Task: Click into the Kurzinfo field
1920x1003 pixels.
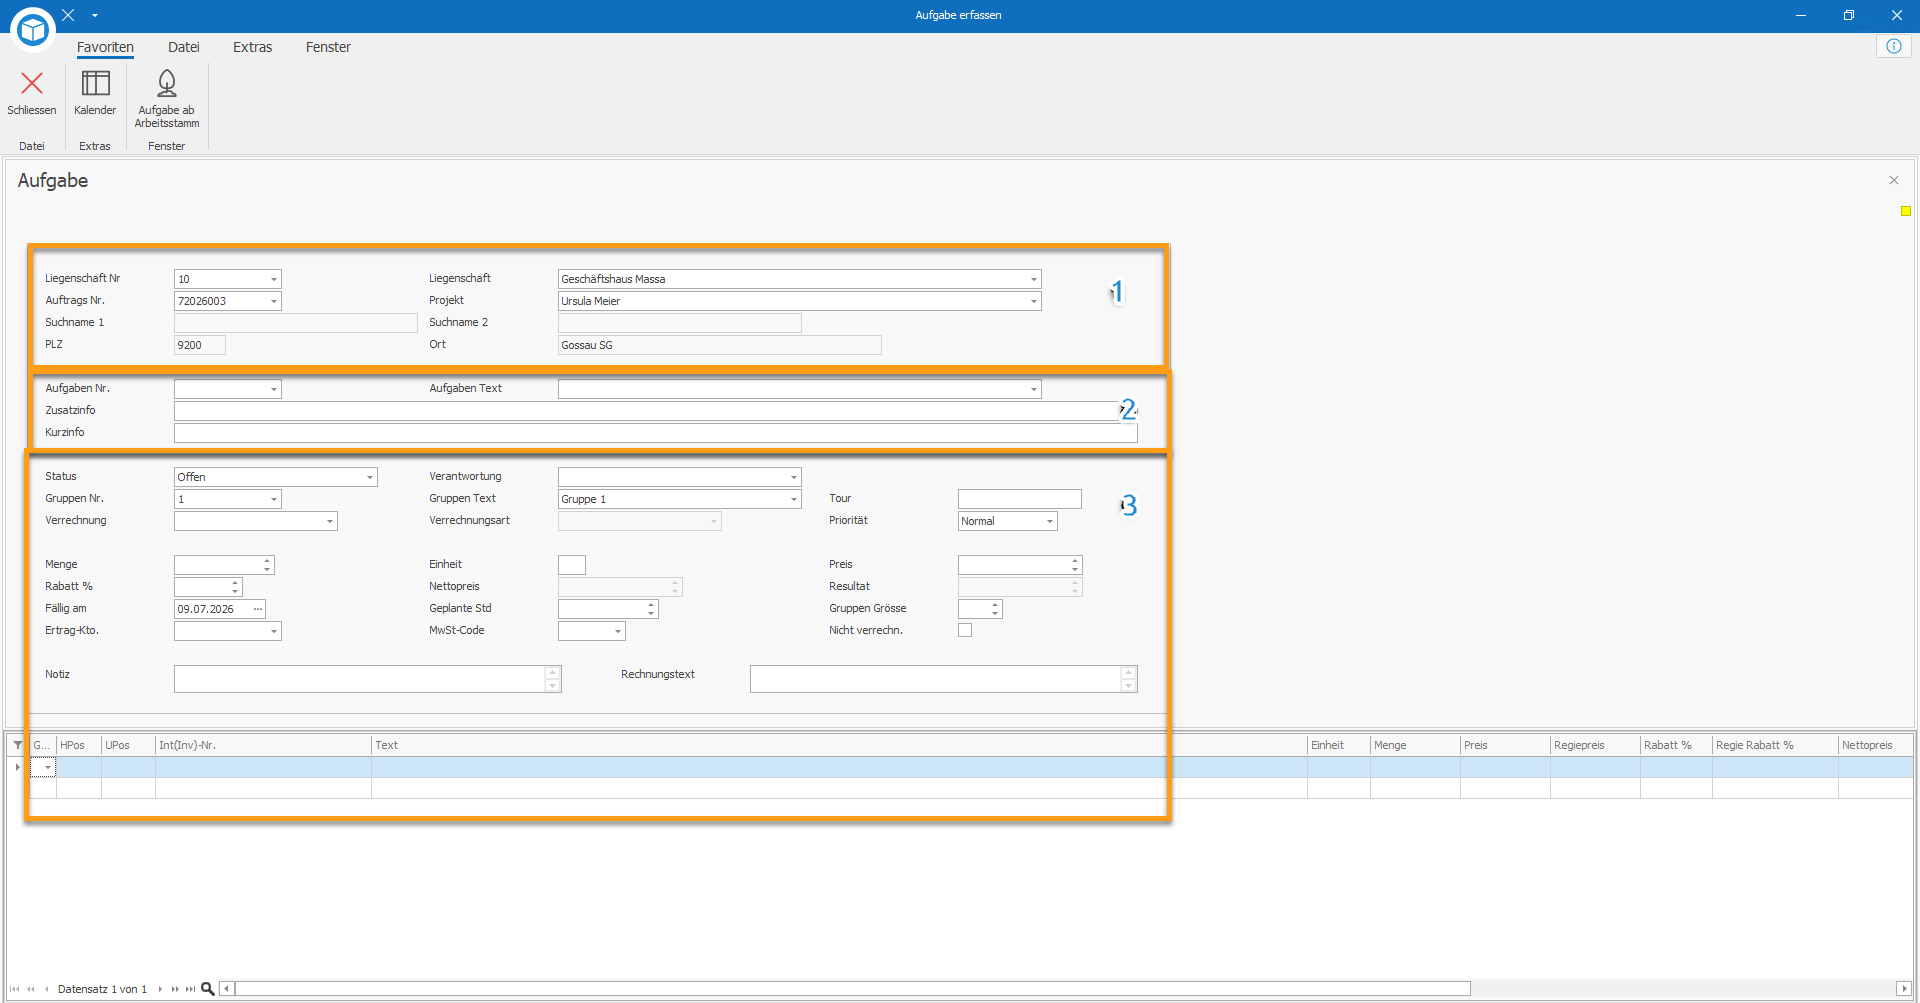Action: 655,433
